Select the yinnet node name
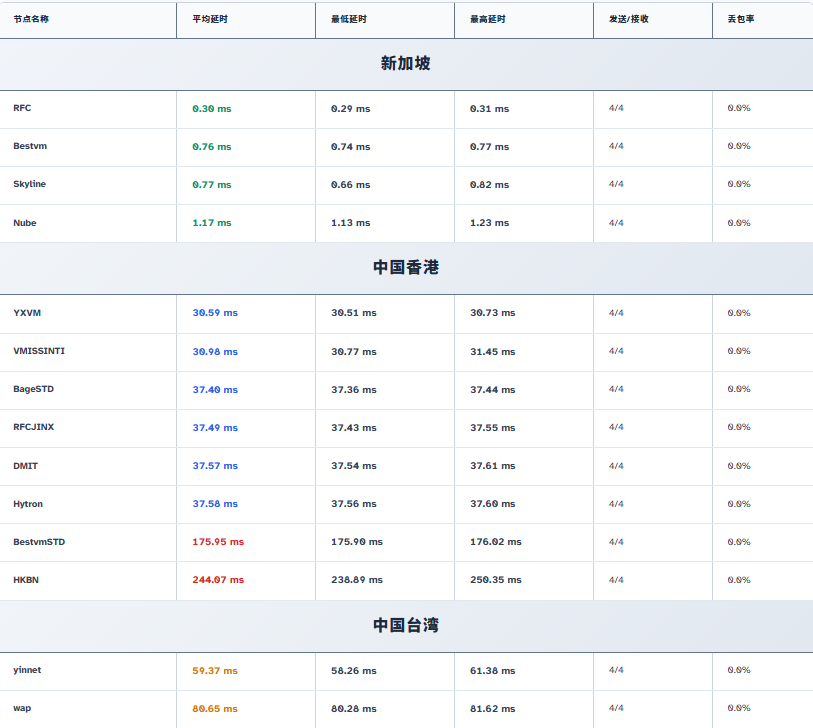The width and height of the screenshot is (813, 728). click(x=27, y=670)
